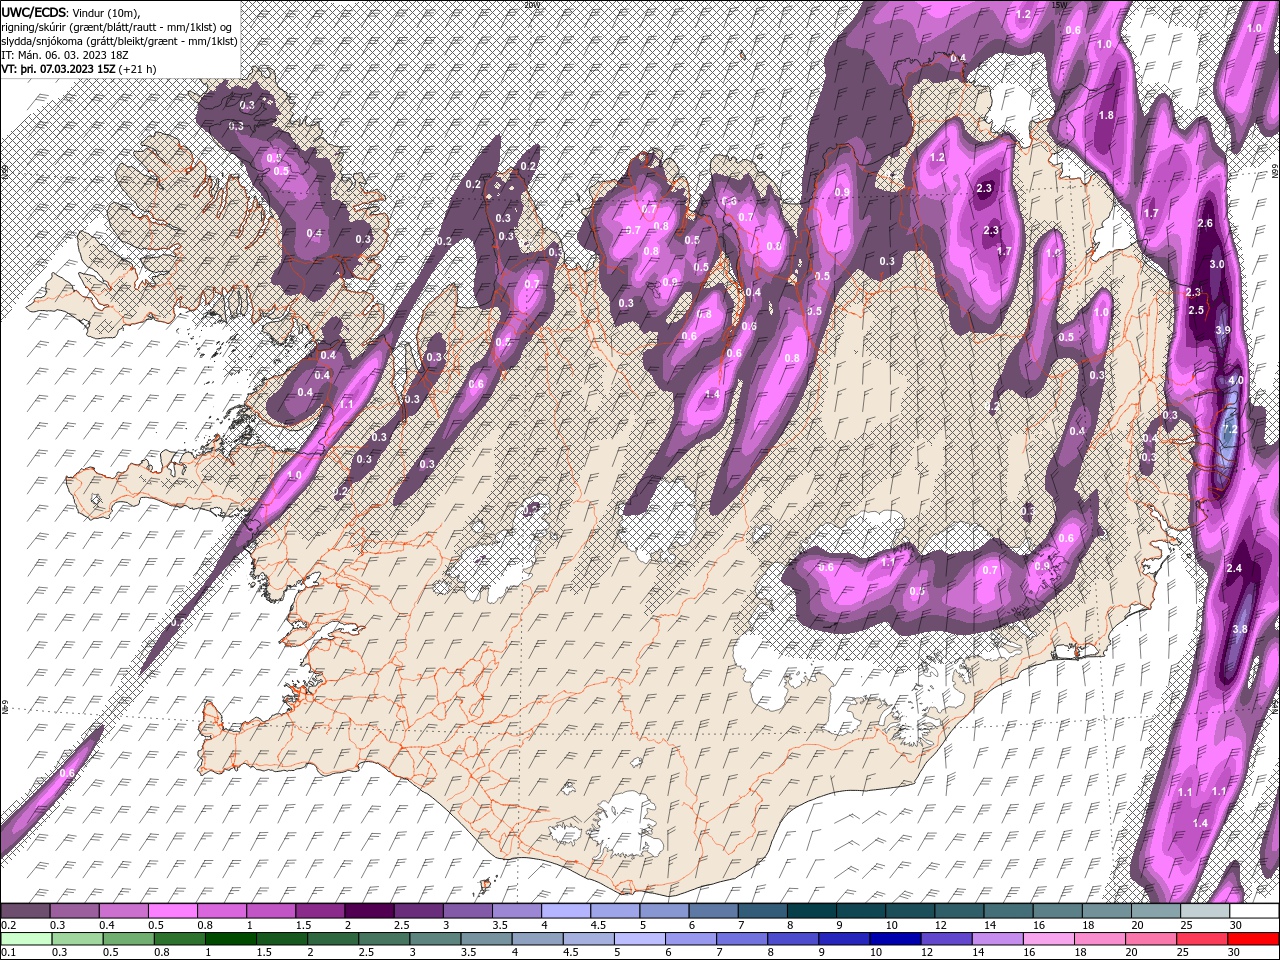Pick the 1 swatch in purple snow scale
1280x960 pixels.
coord(271,911)
